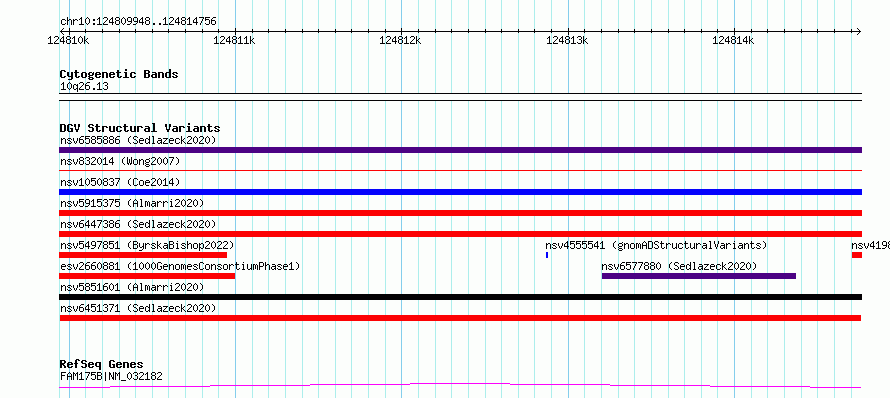Image resolution: width=890 pixels, height=398 pixels.
Task: Click the red nsv6451371 variant bar
Action: 460,318
